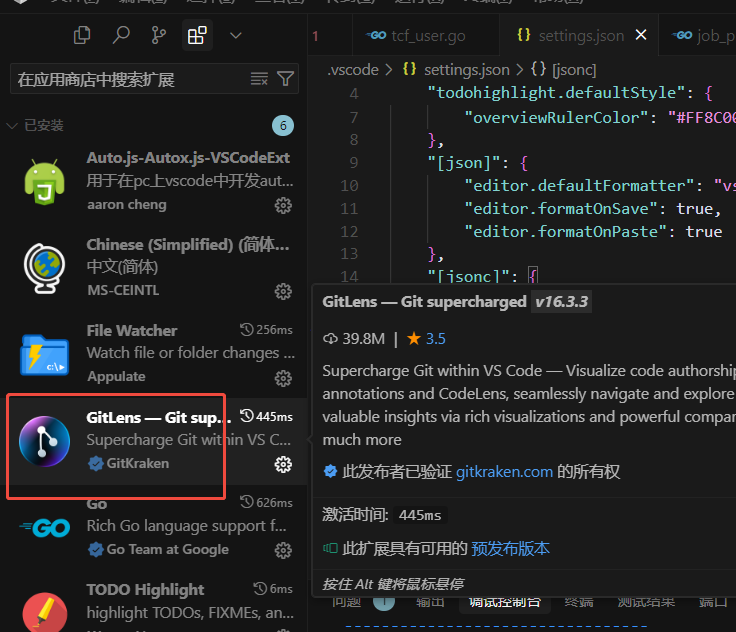Open gitkraken.com link in hover

pos(505,471)
